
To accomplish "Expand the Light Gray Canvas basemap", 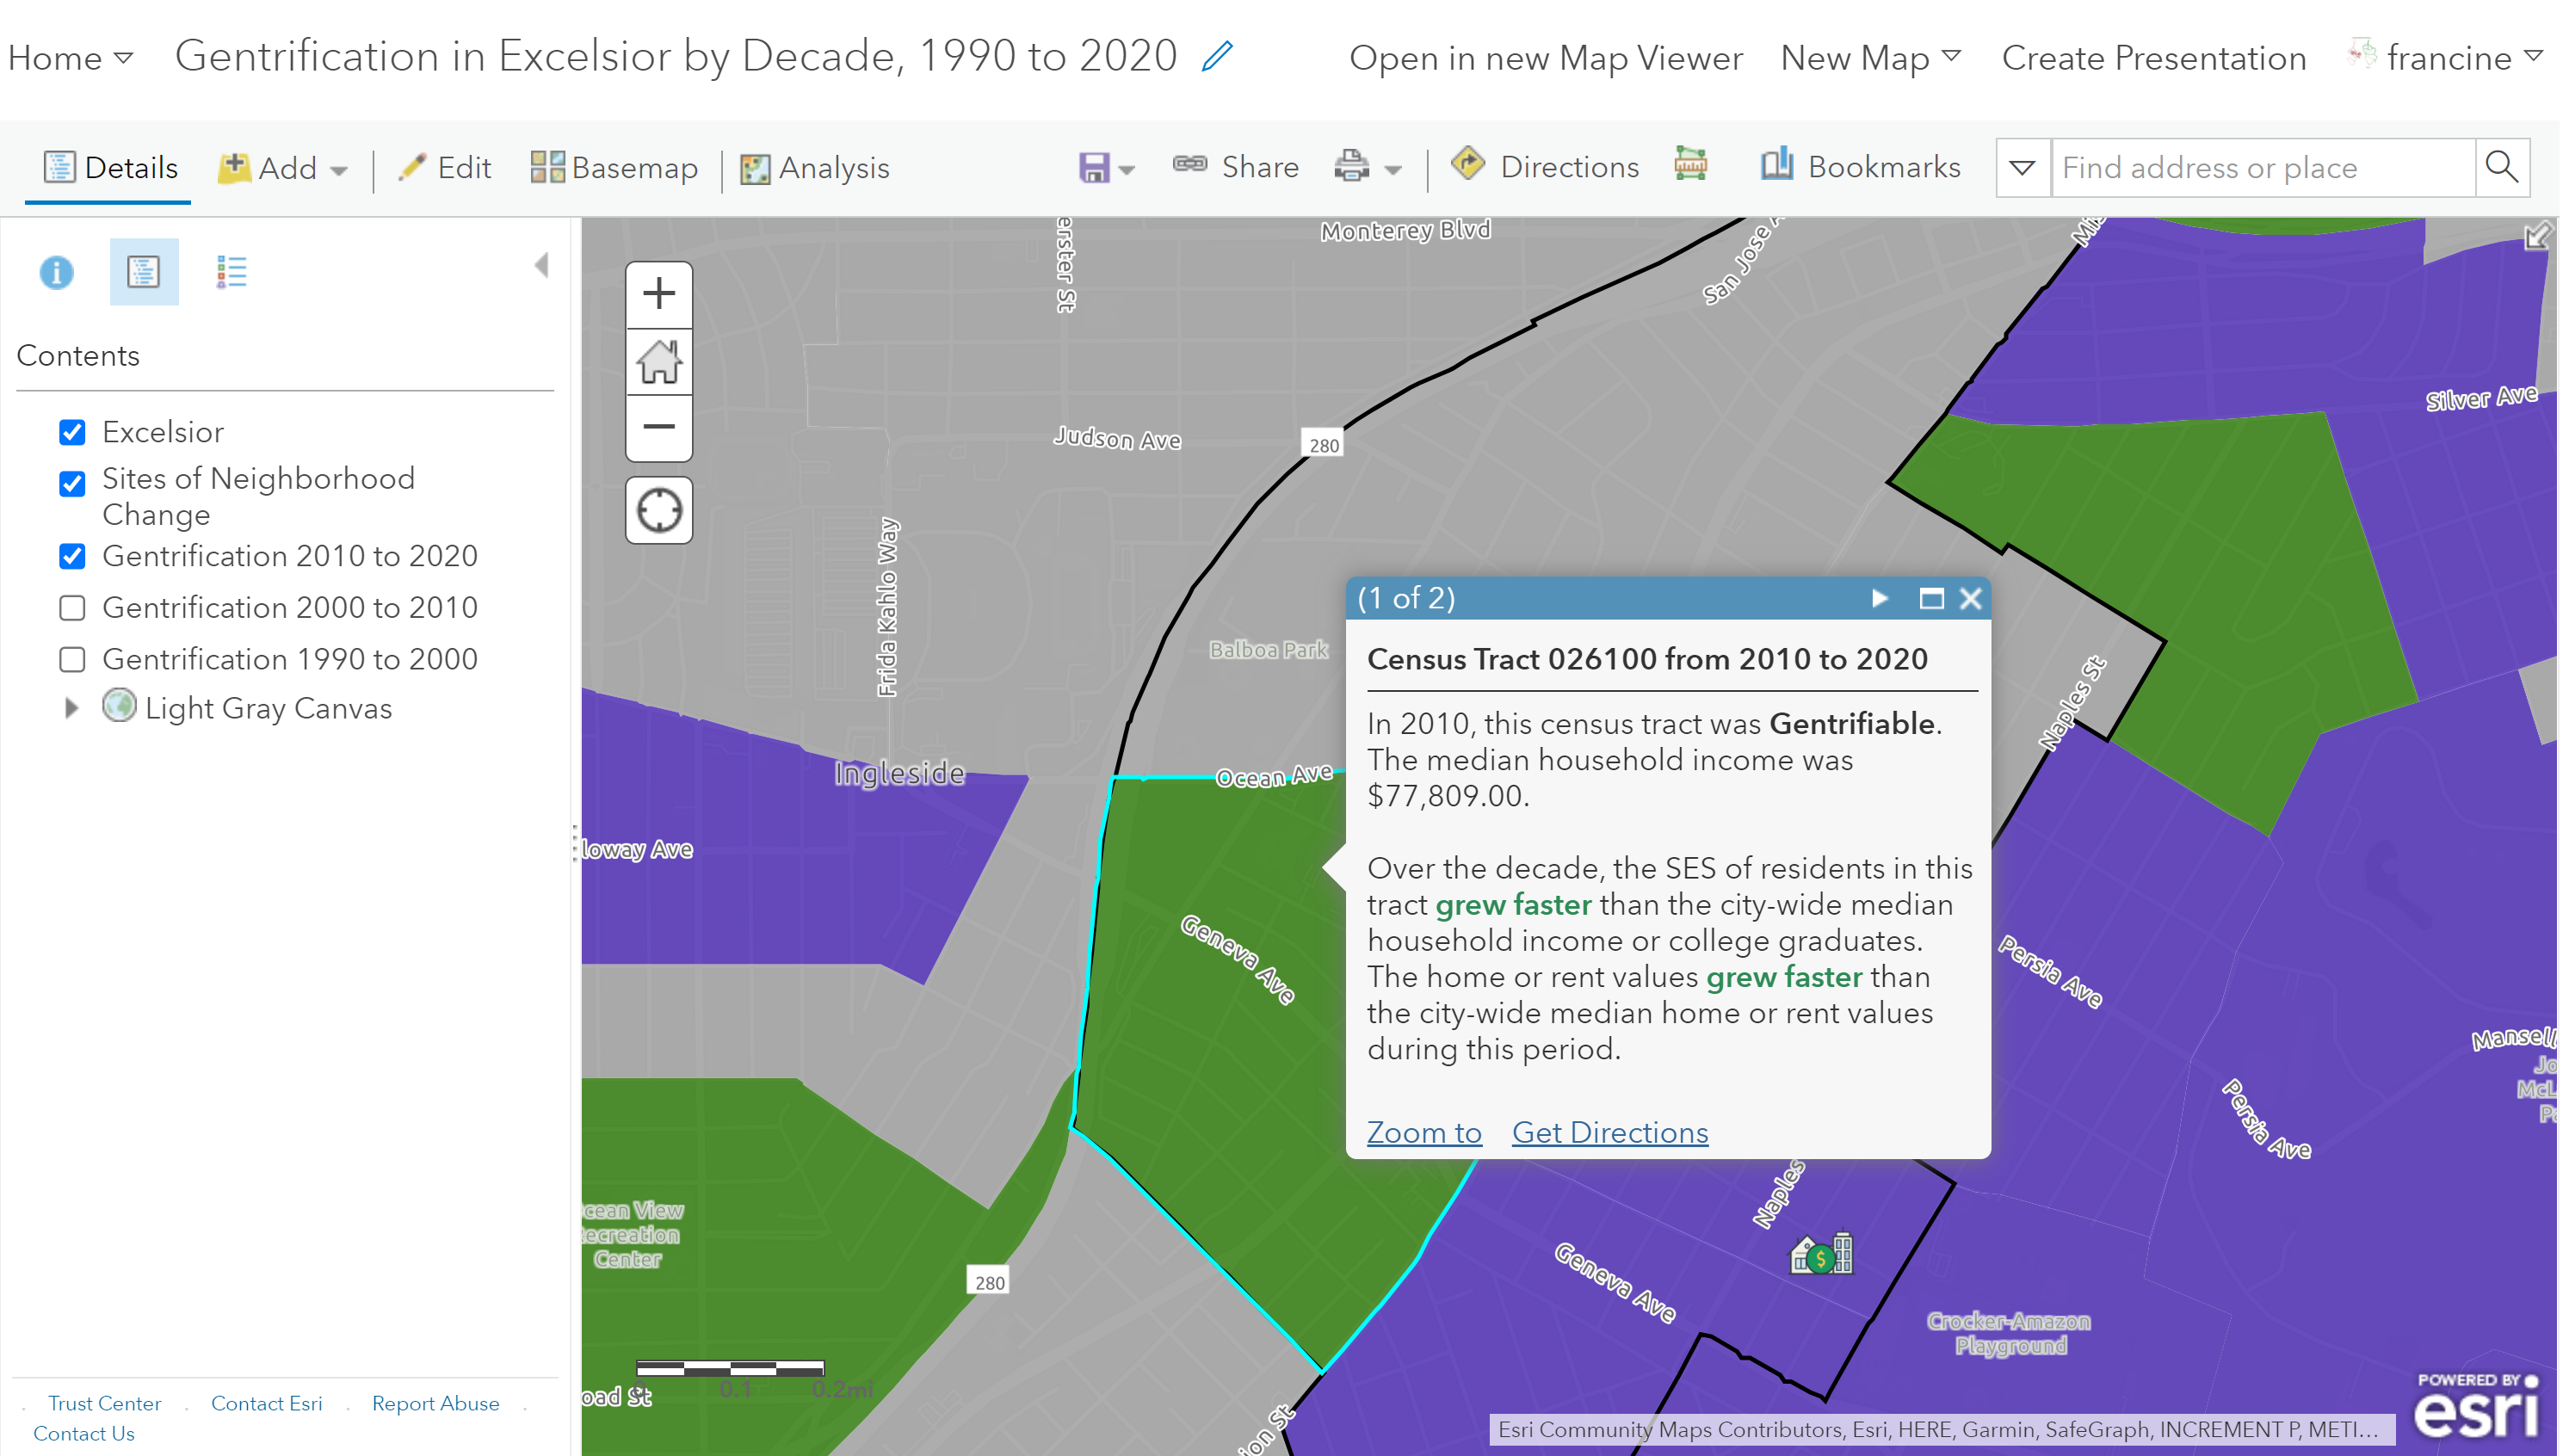I will click(71, 709).
